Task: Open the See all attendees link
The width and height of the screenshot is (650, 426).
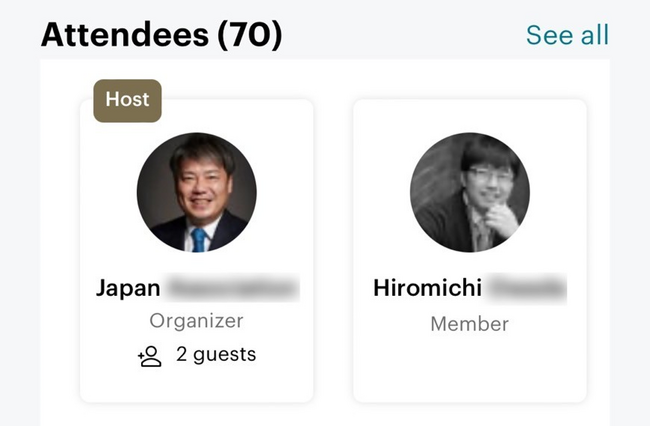Action: 567,34
